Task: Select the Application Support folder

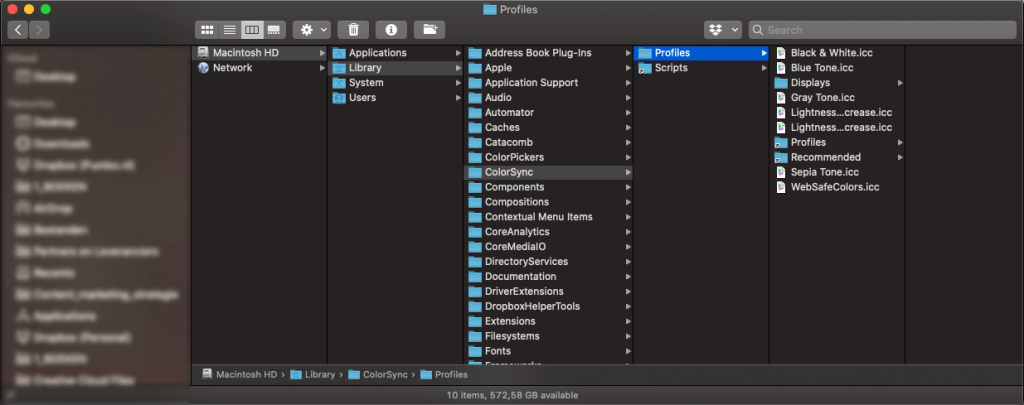Action: click(x=531, y=83)
